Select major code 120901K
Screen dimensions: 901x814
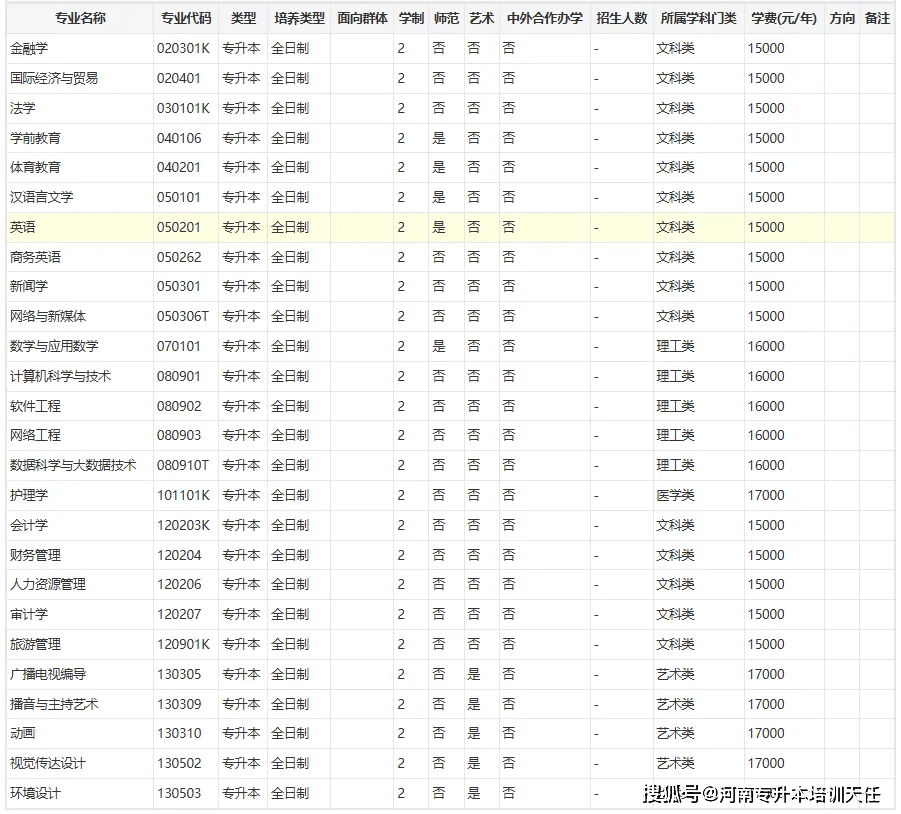[x=183, y=644]
